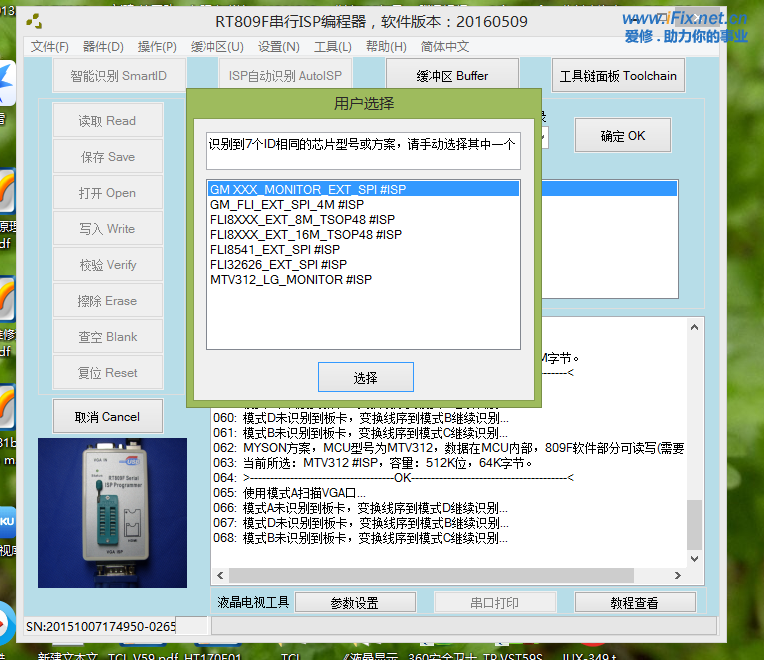764x660 pixels.
Task: Click 读取 Read button
Action: tap(108, 120)
